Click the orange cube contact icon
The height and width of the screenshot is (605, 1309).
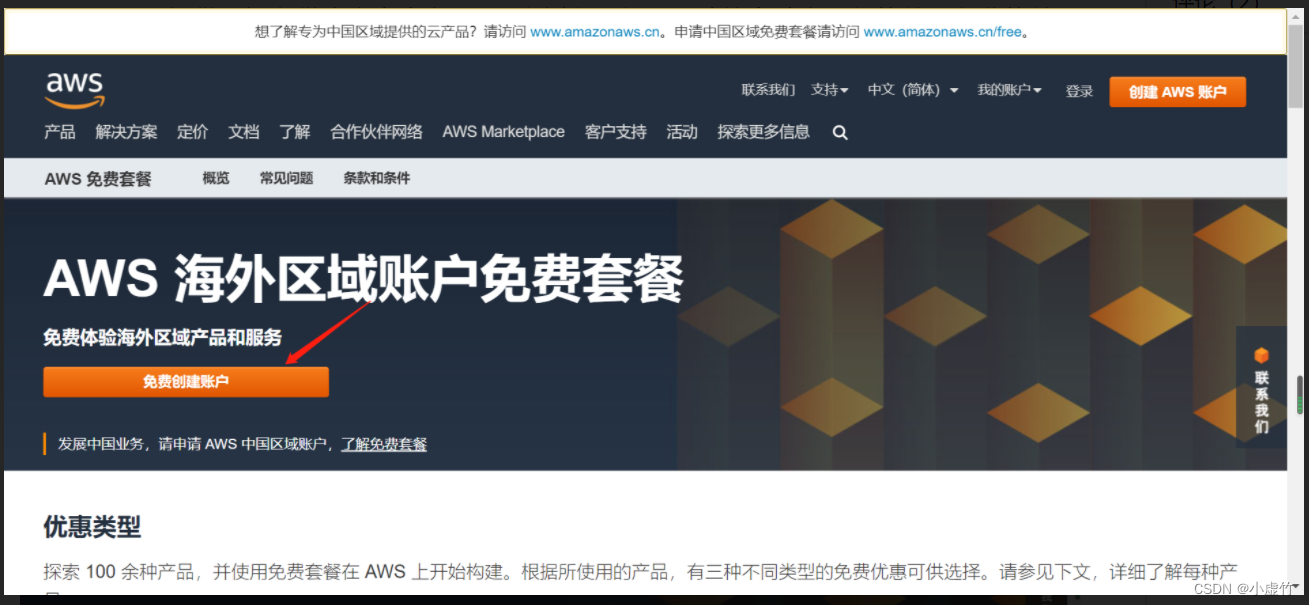1261,355
